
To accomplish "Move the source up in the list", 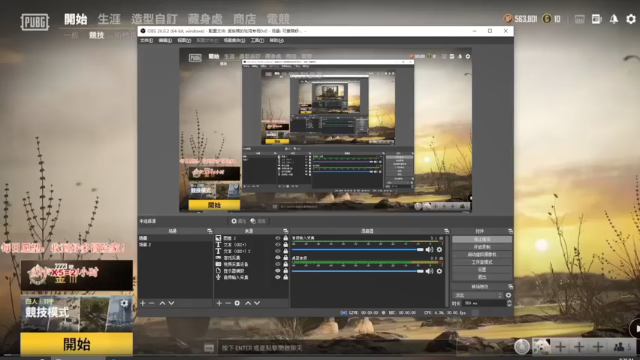I will pos(248,303).
